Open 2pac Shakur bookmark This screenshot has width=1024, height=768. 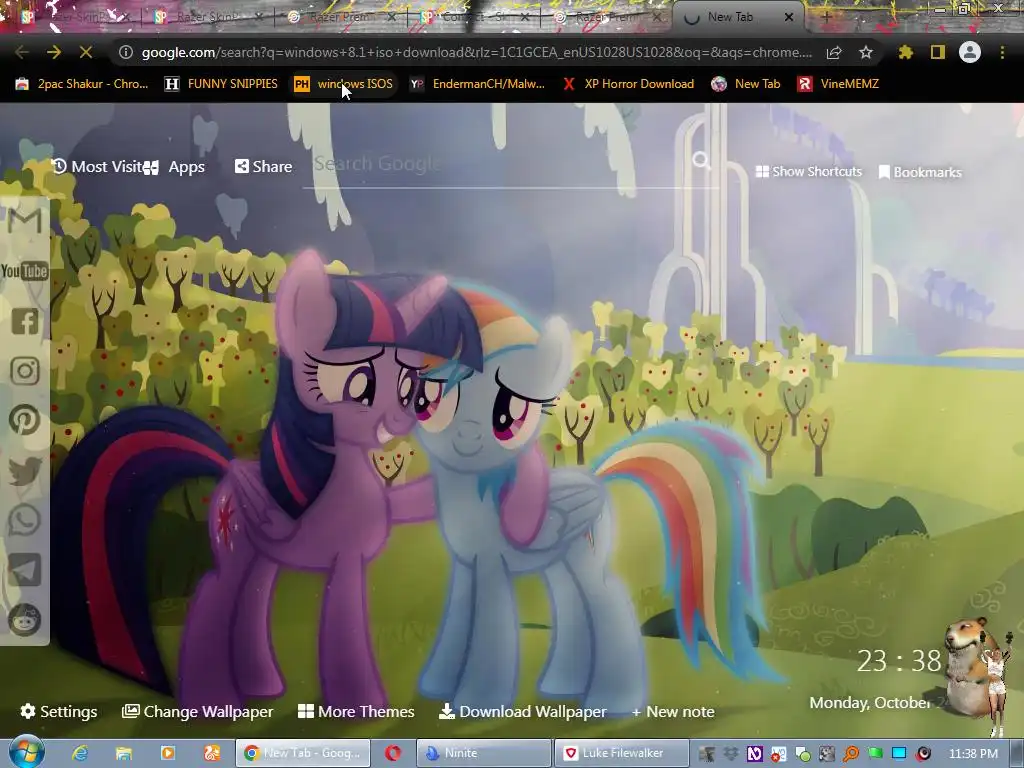tap(82, 84)
